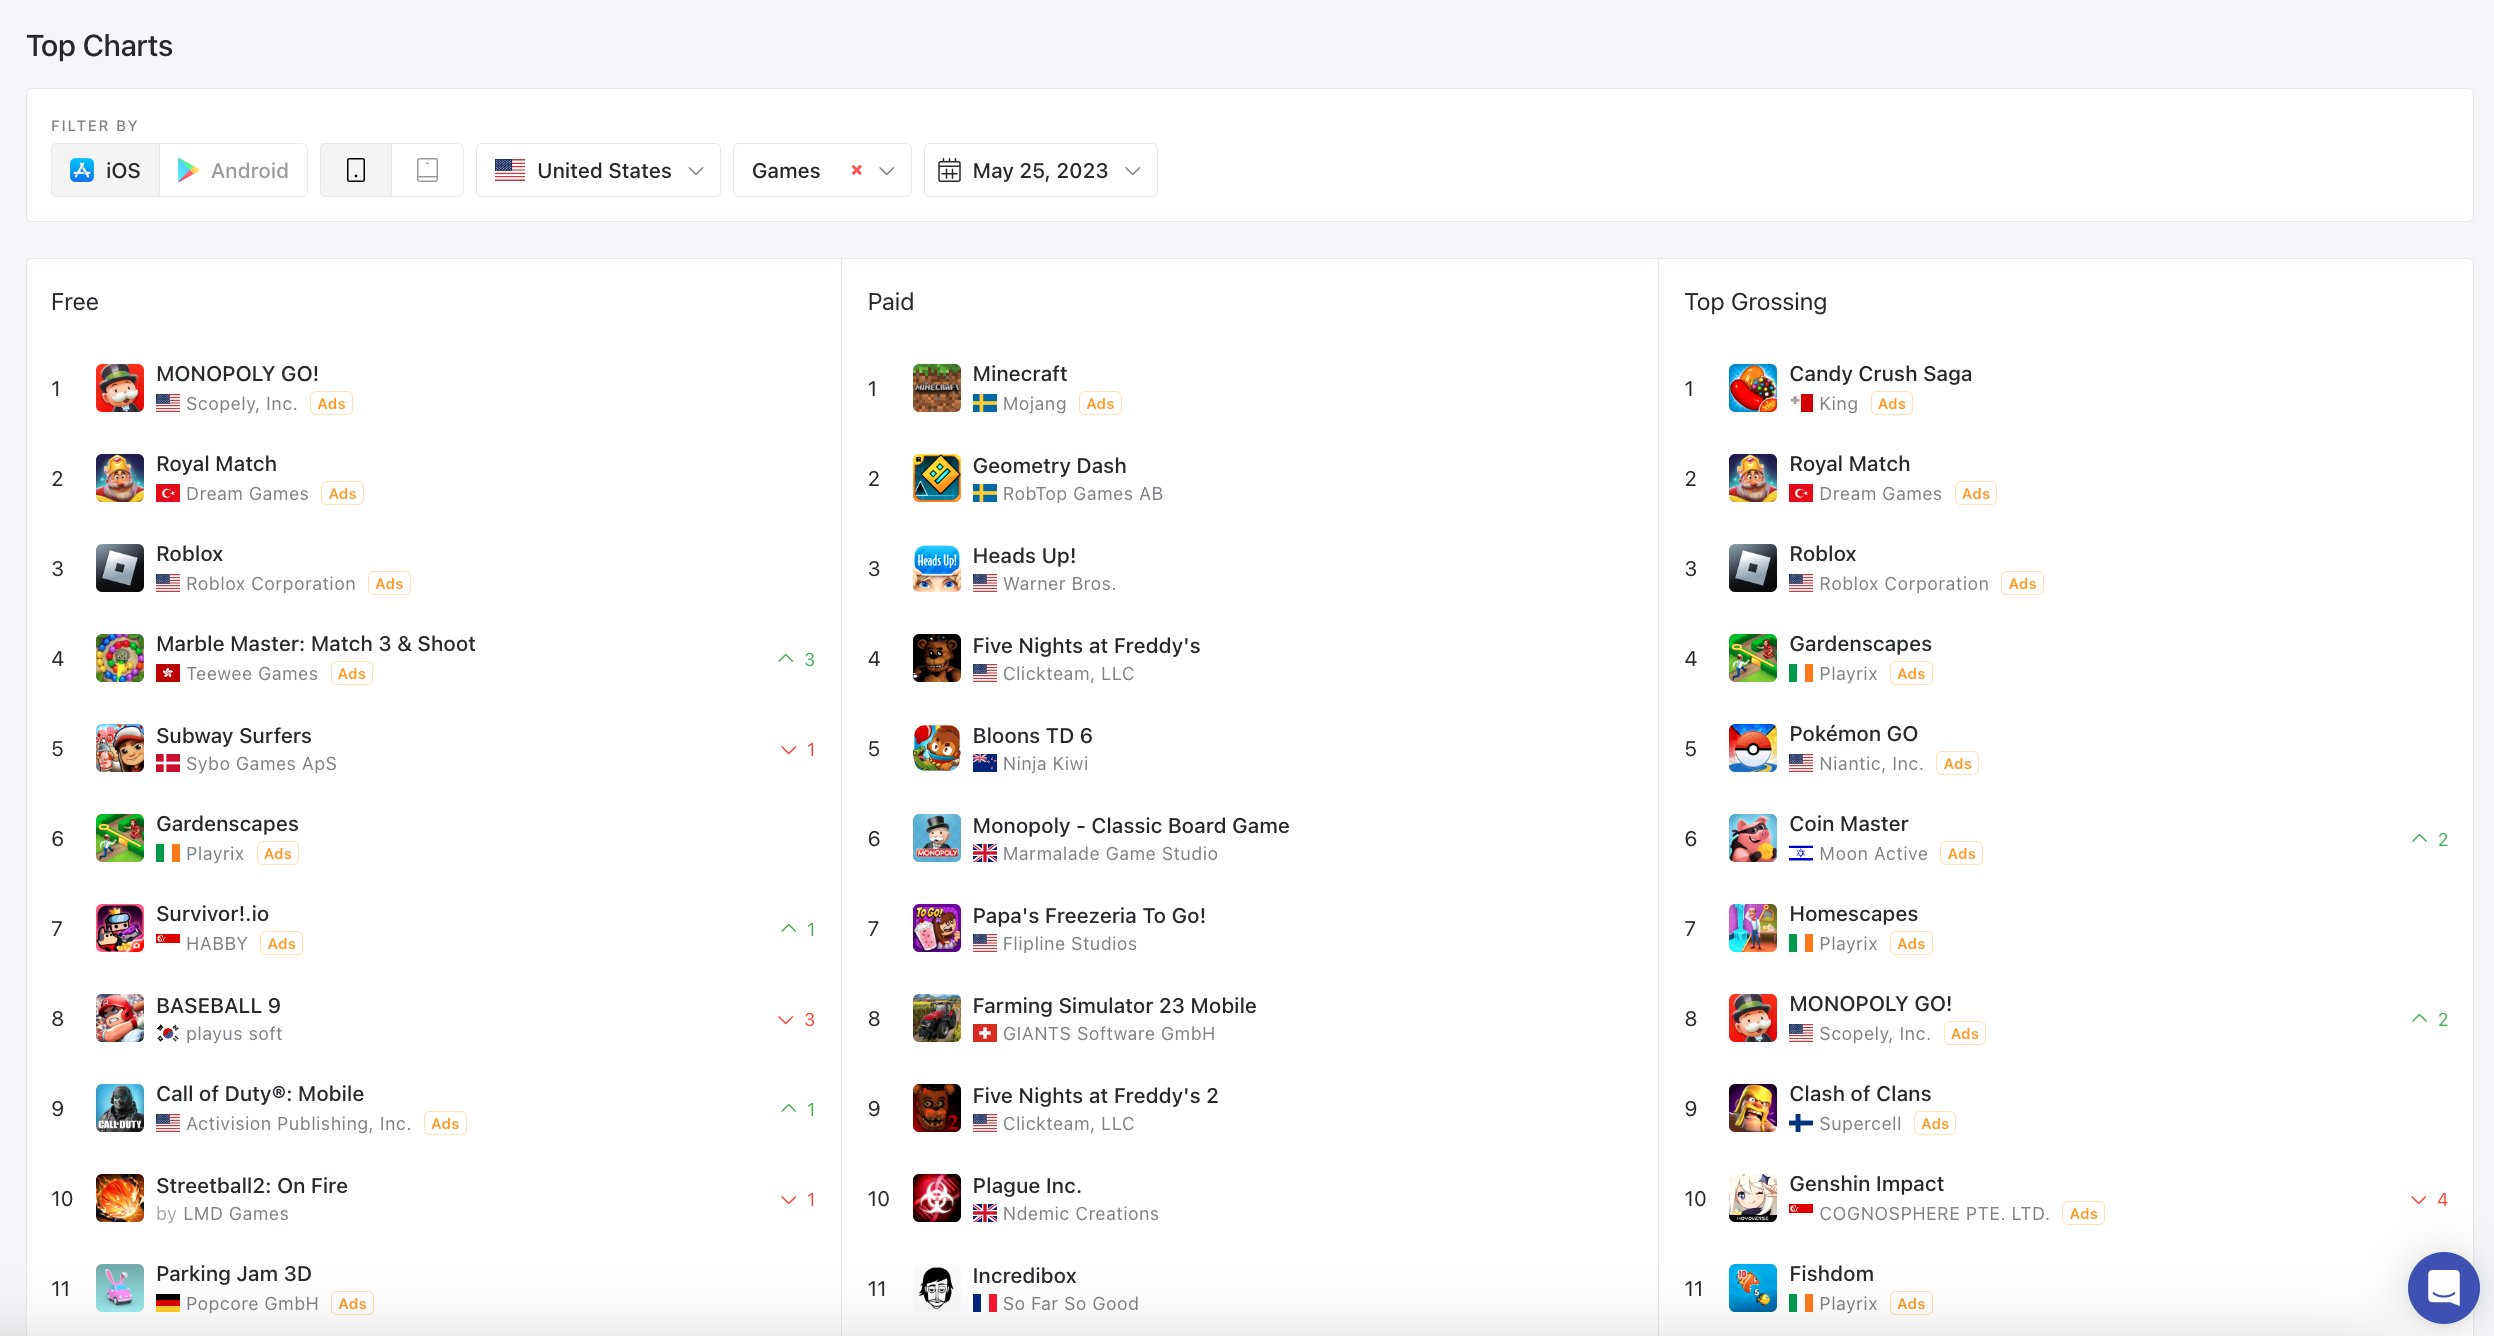Viewport: 2494px width, 1336px height.
Task: Open MONOPOLY GO! title in Top Grossing
Action: tap(1870, 1003)
